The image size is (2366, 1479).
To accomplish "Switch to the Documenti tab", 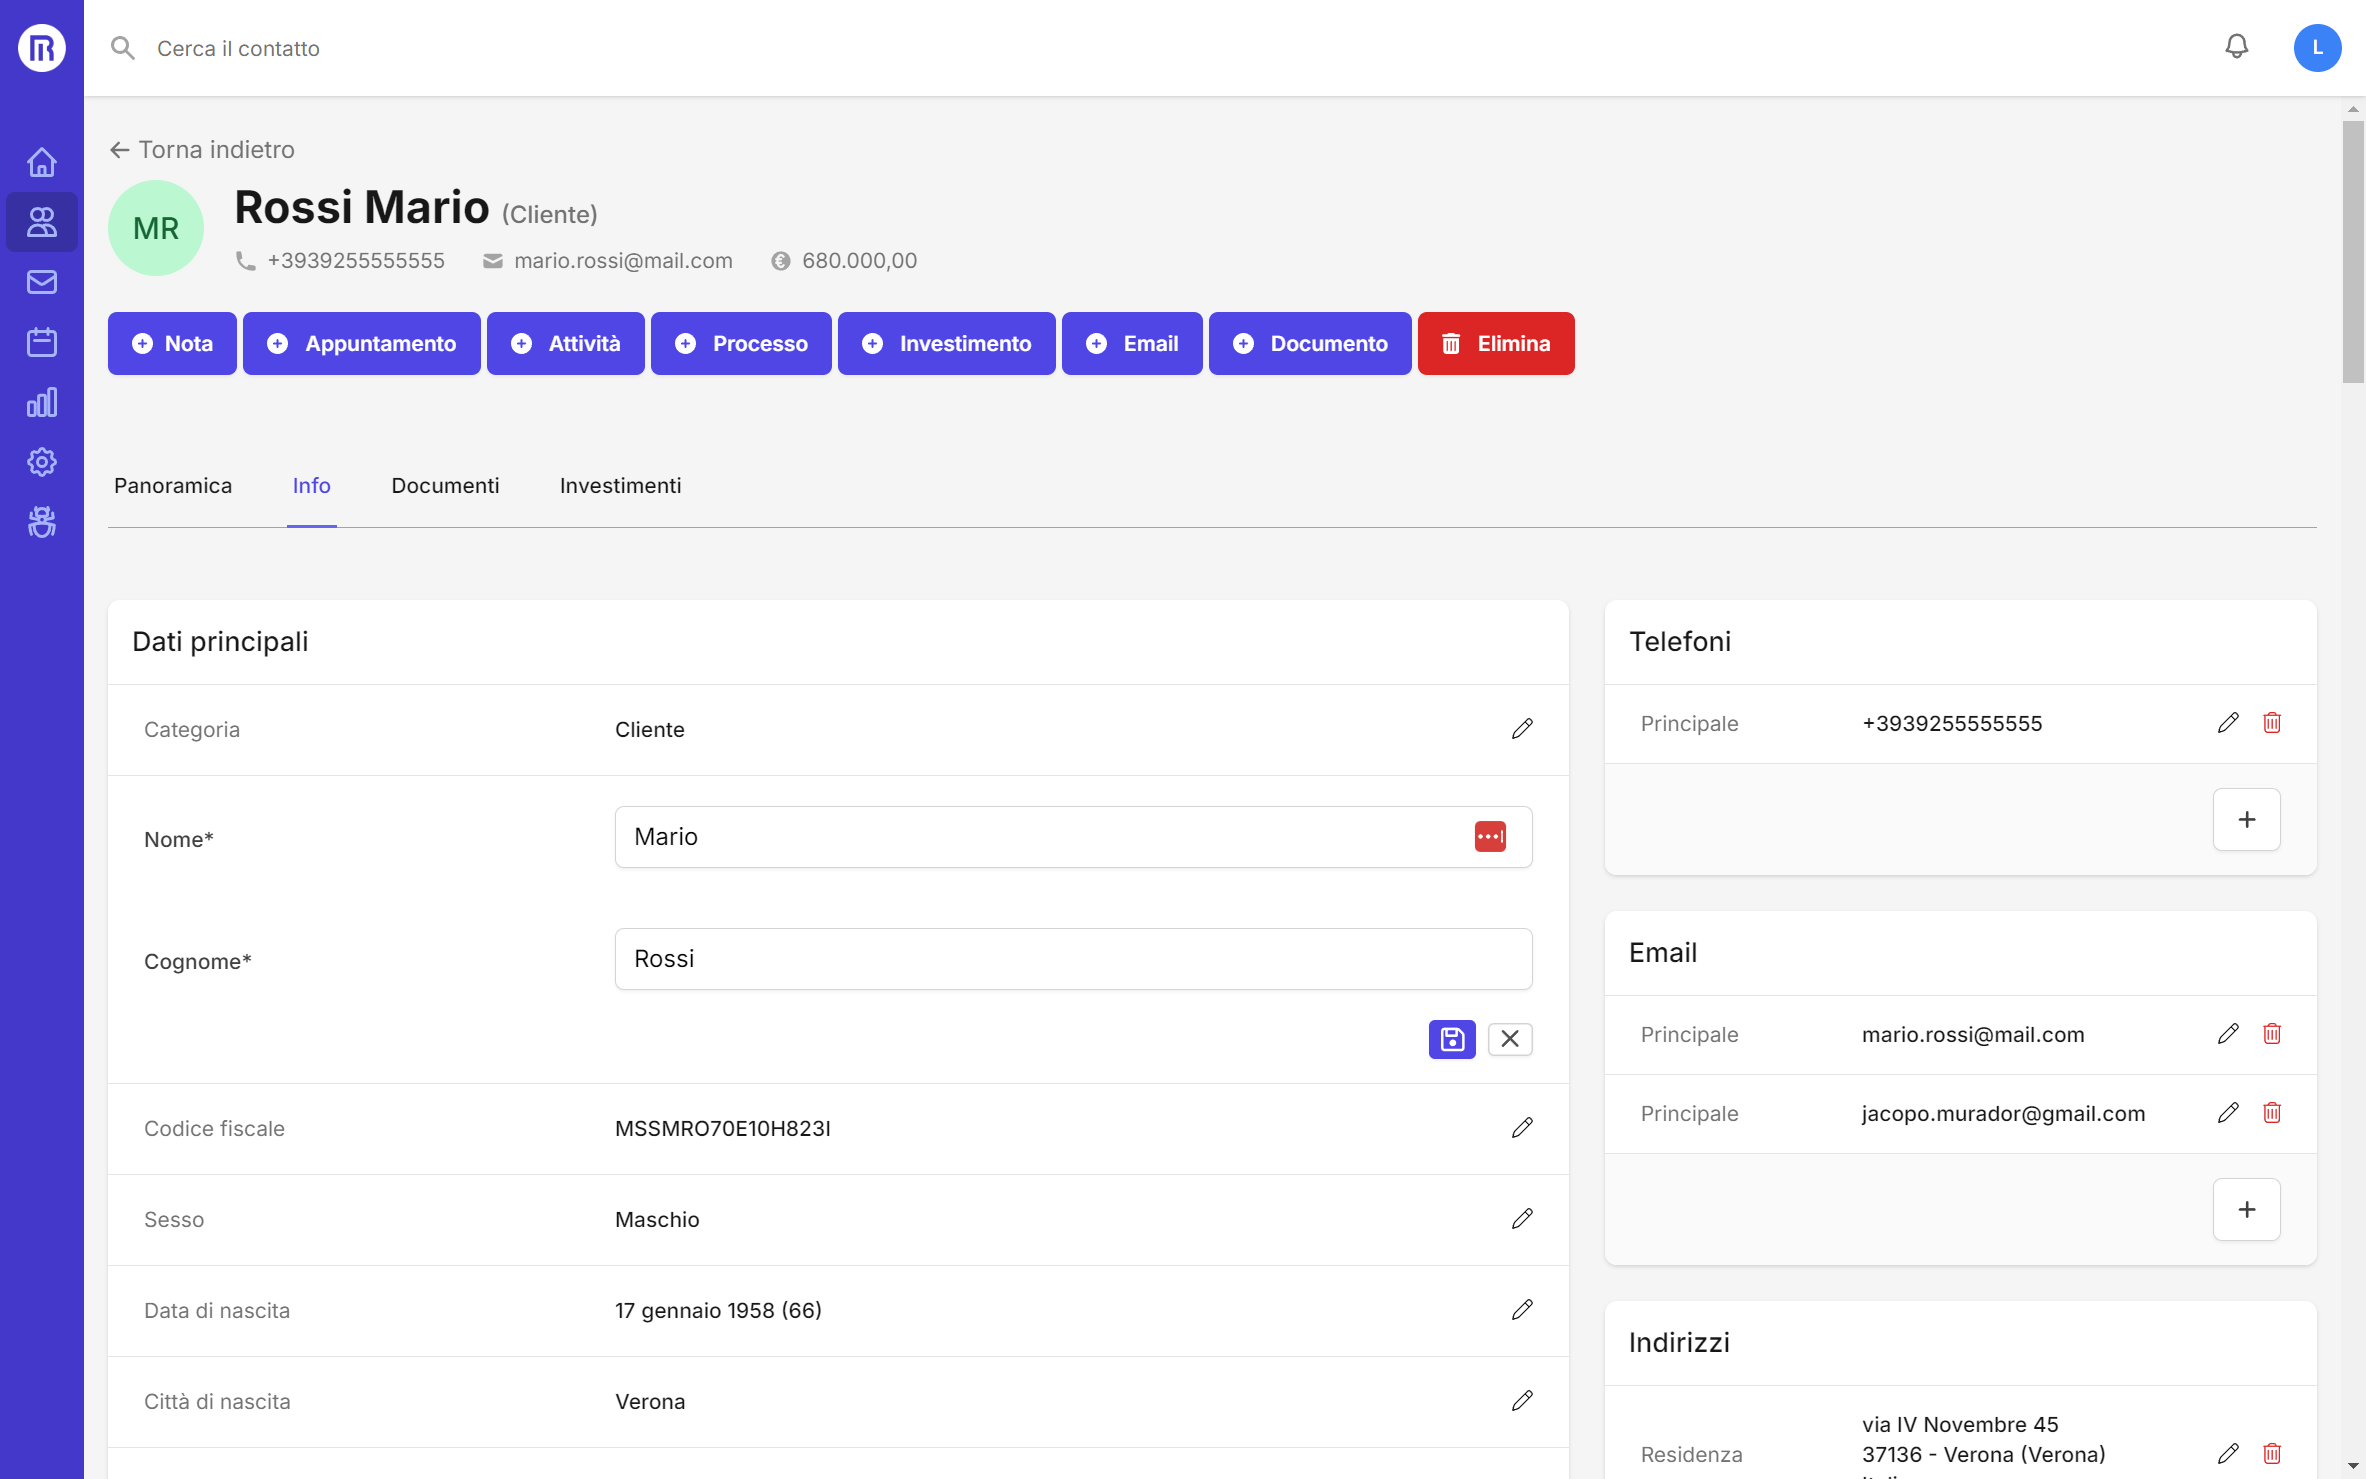I will click(445, 486).
